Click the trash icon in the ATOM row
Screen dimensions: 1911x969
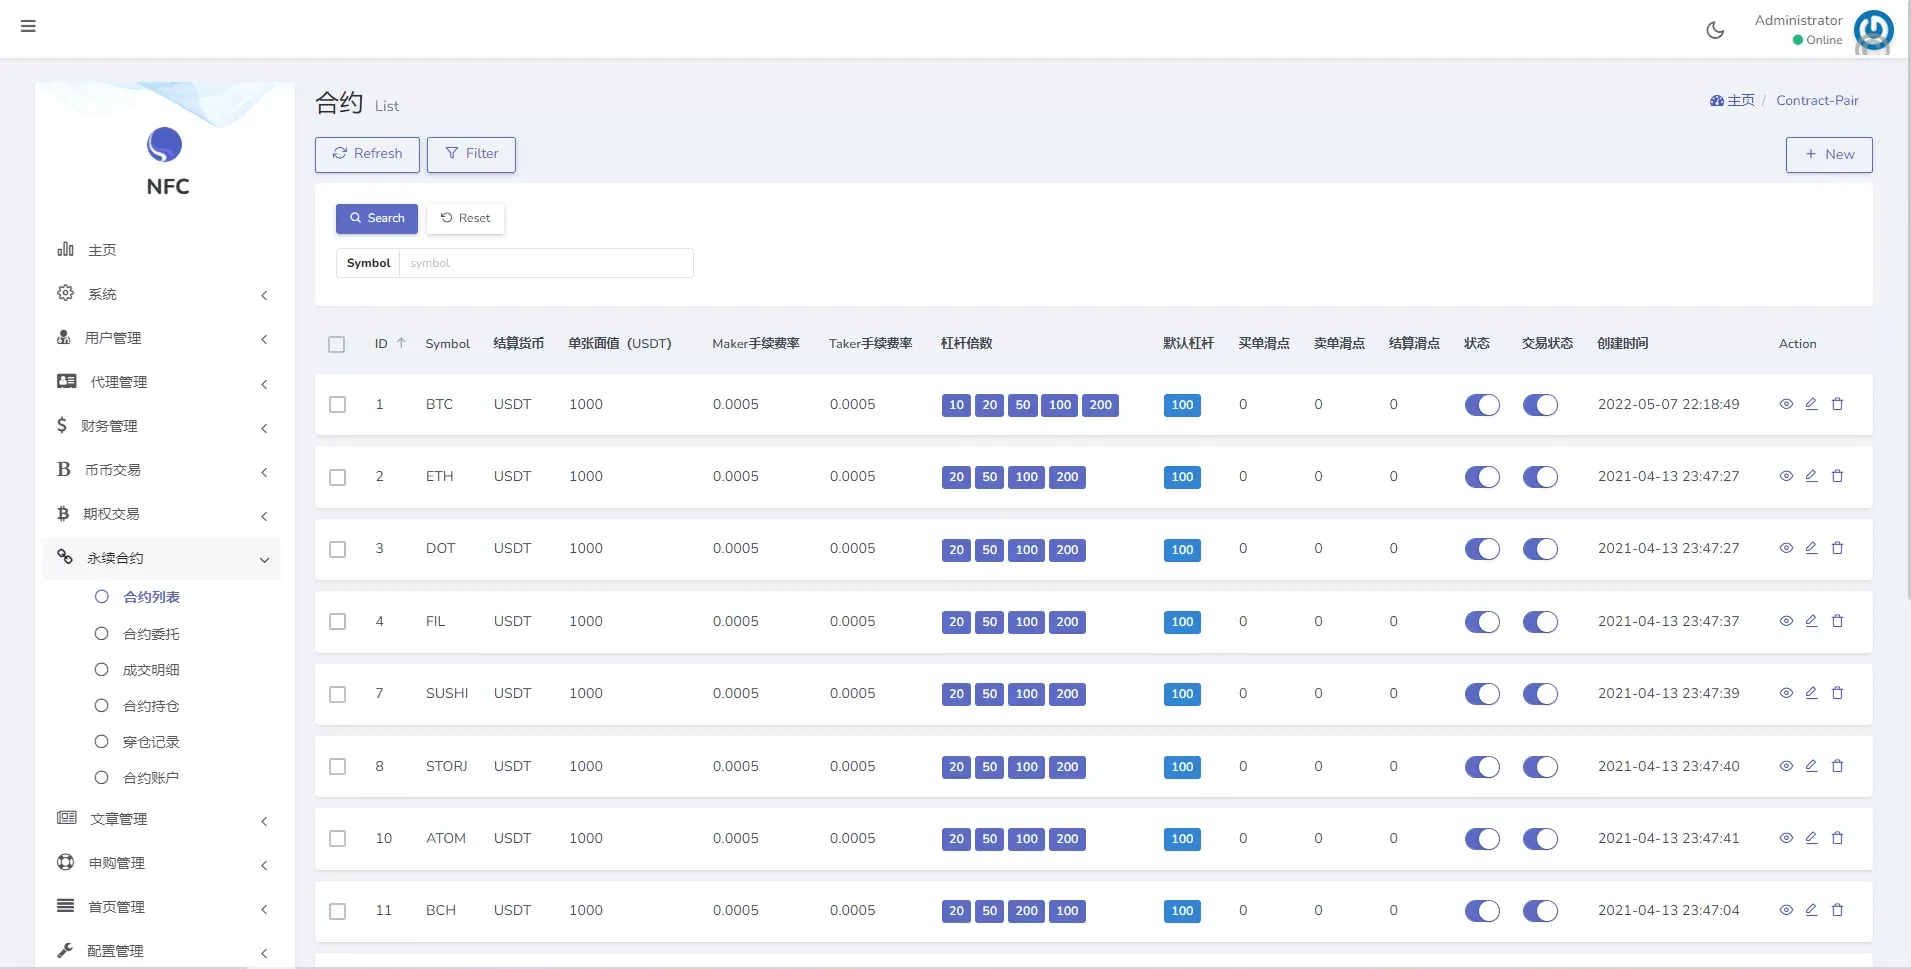point(1837,838)
